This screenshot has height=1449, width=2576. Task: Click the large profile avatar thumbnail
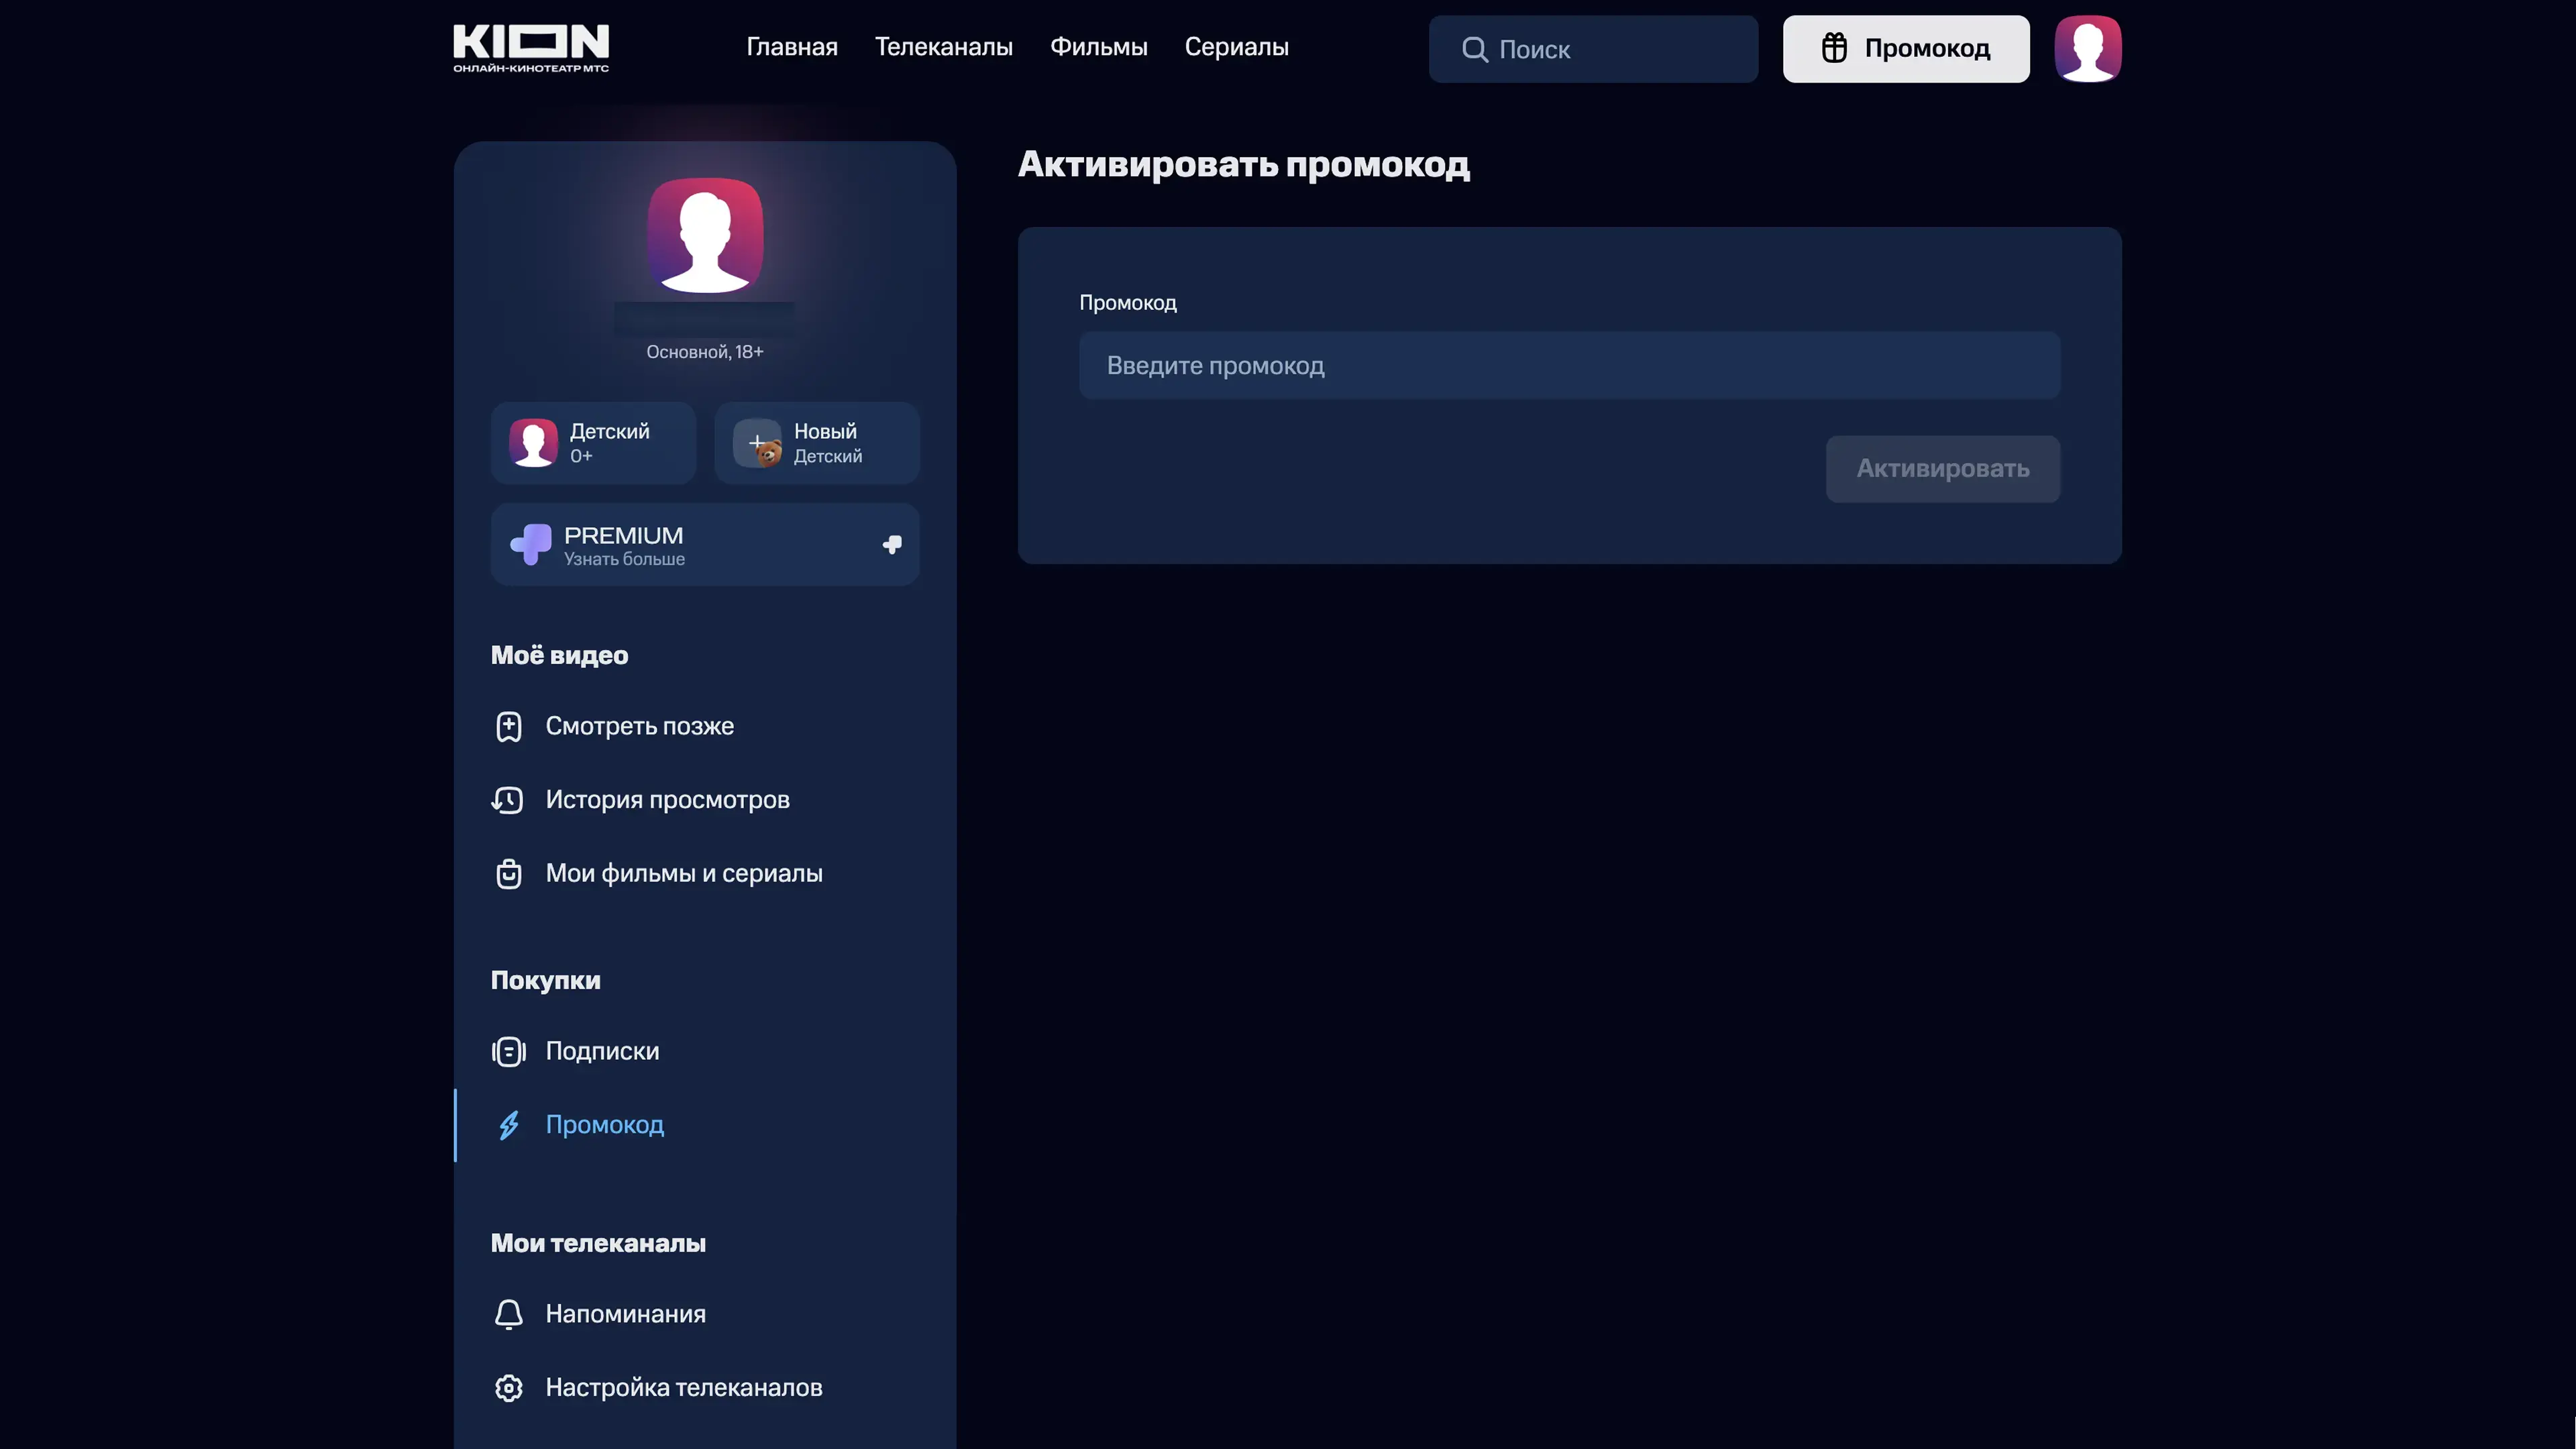pyautogui.click(x=705, y=235)
